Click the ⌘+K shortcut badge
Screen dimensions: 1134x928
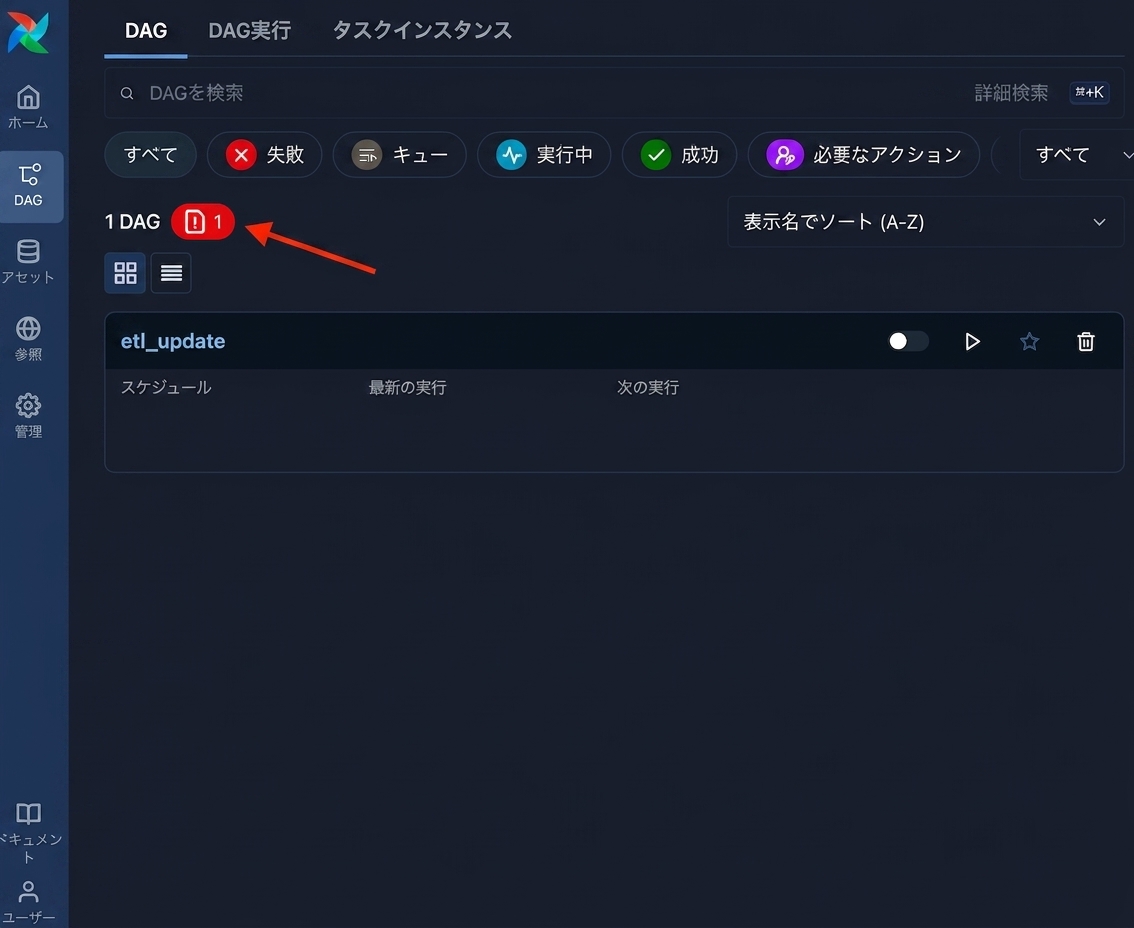(1089, 93)
